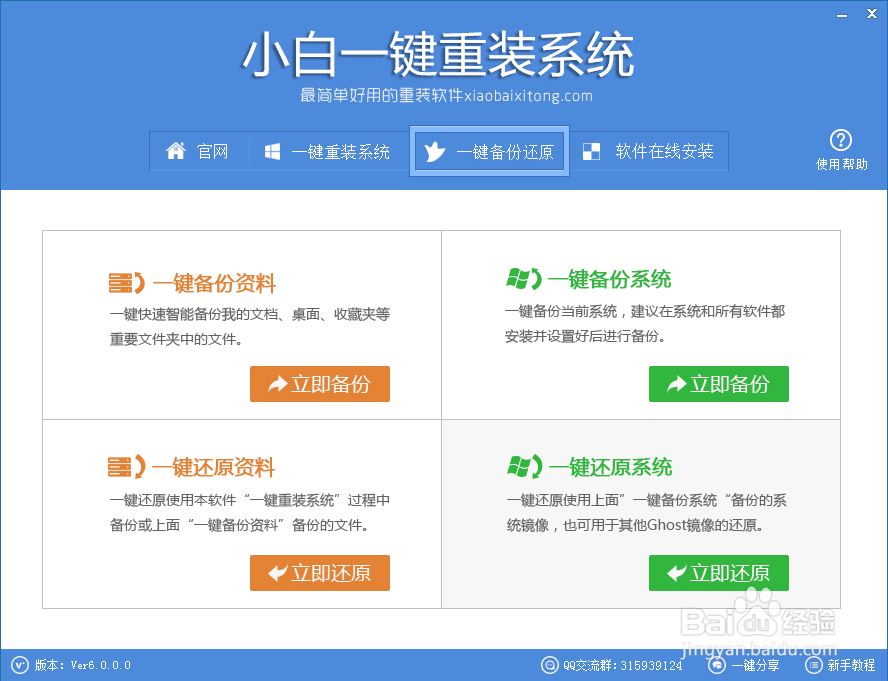Click the 一键备份资料 heading
The height and width of the screenshot is (681, 888).
point(214,283)
